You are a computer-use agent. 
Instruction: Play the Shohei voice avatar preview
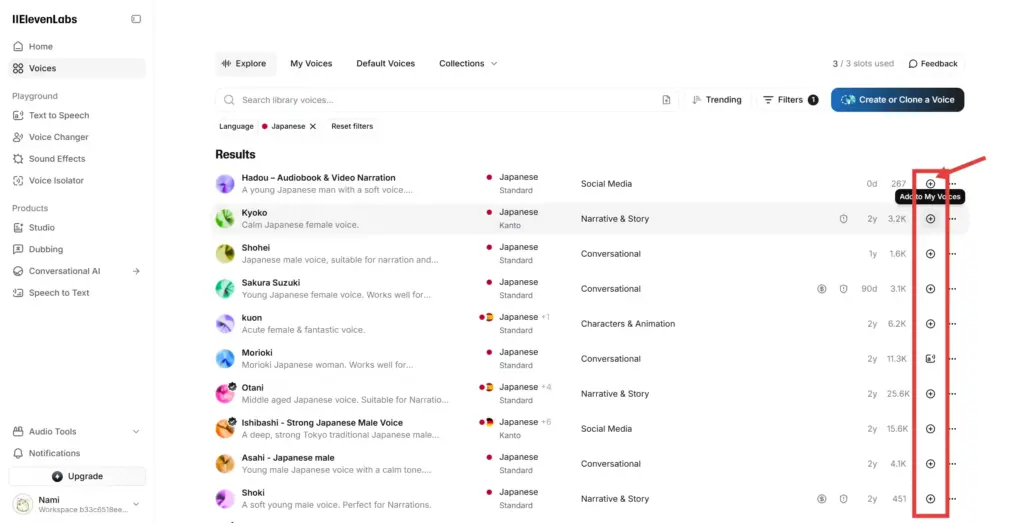[225, 254]
